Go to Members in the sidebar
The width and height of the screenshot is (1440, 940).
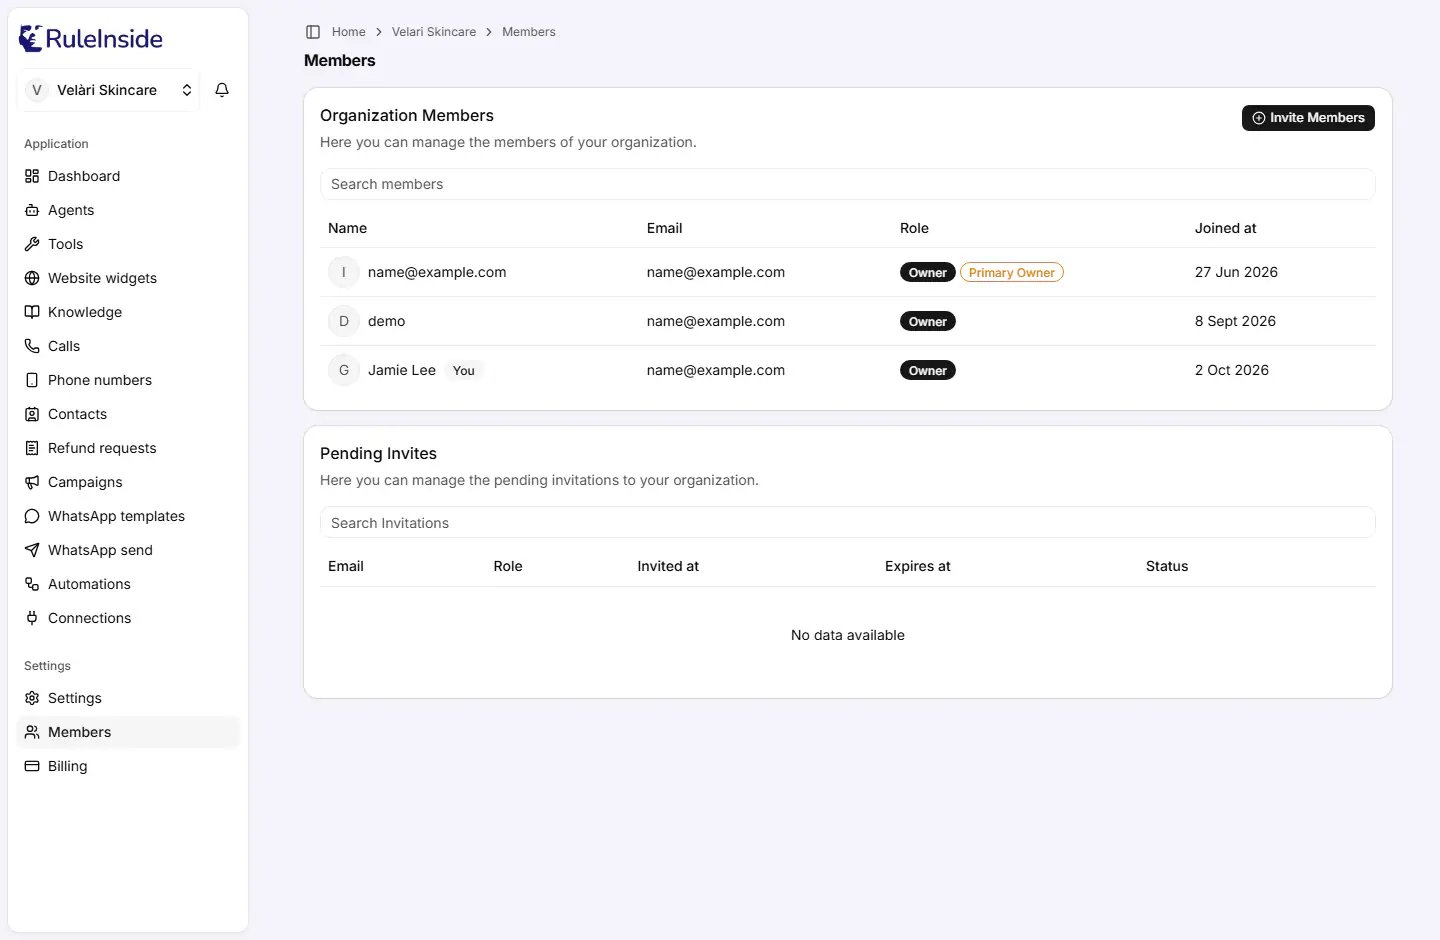click(128, 732)
